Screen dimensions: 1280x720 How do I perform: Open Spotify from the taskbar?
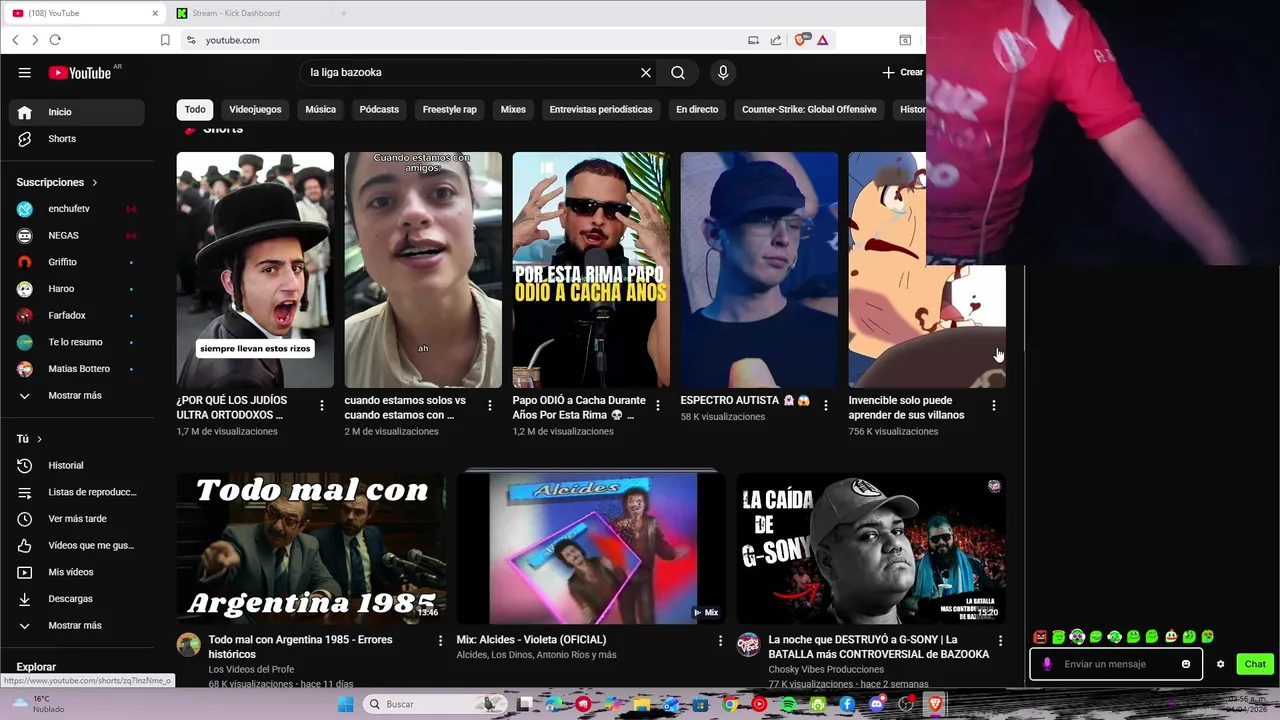tap(788, 704)
